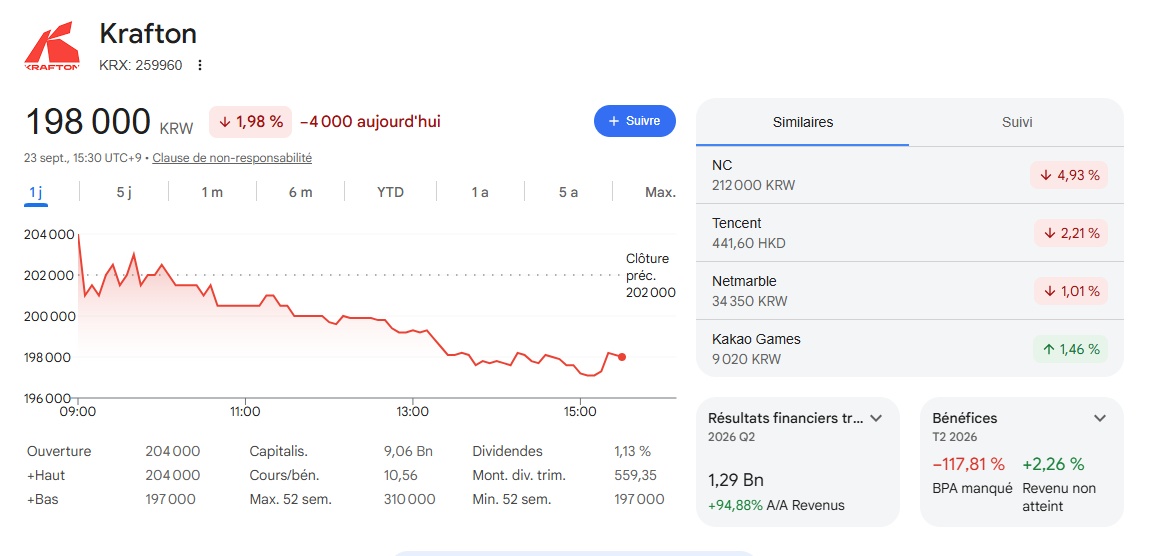Expand the Bénéfices card chevron
Image resolution: width=1165 pixels, height=556 pixels.
[1100, 418]
